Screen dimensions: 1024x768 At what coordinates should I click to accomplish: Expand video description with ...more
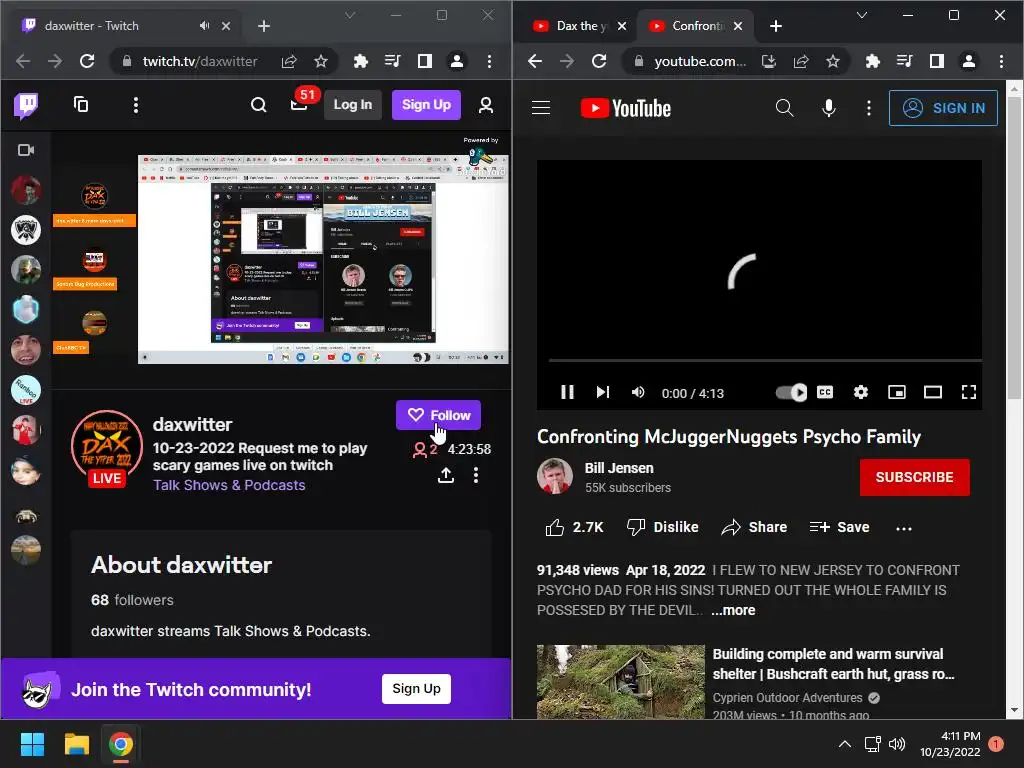pyautogui.click(x=733, y=610)
